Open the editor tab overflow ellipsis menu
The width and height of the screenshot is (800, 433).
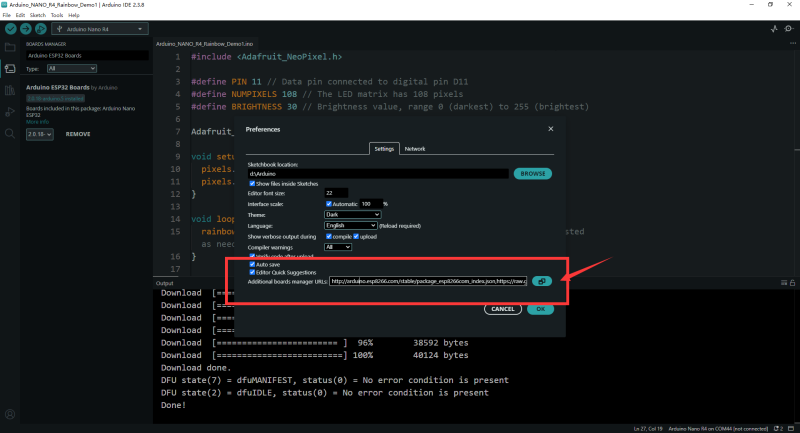pyautogui.click(x=792, y=43)
